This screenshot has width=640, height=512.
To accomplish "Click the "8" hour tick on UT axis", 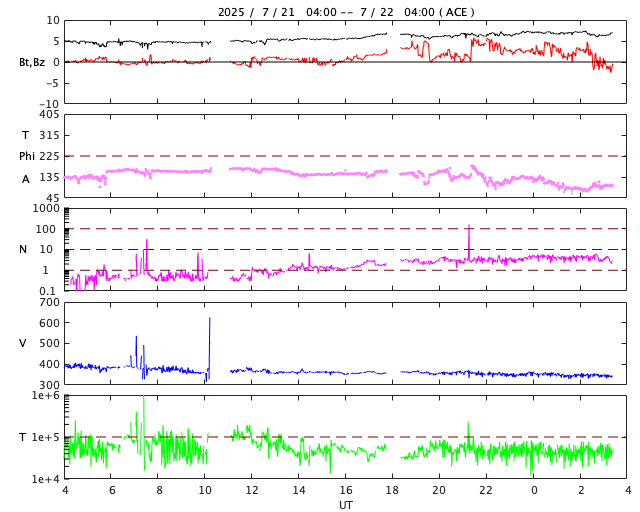I will 159,490.
